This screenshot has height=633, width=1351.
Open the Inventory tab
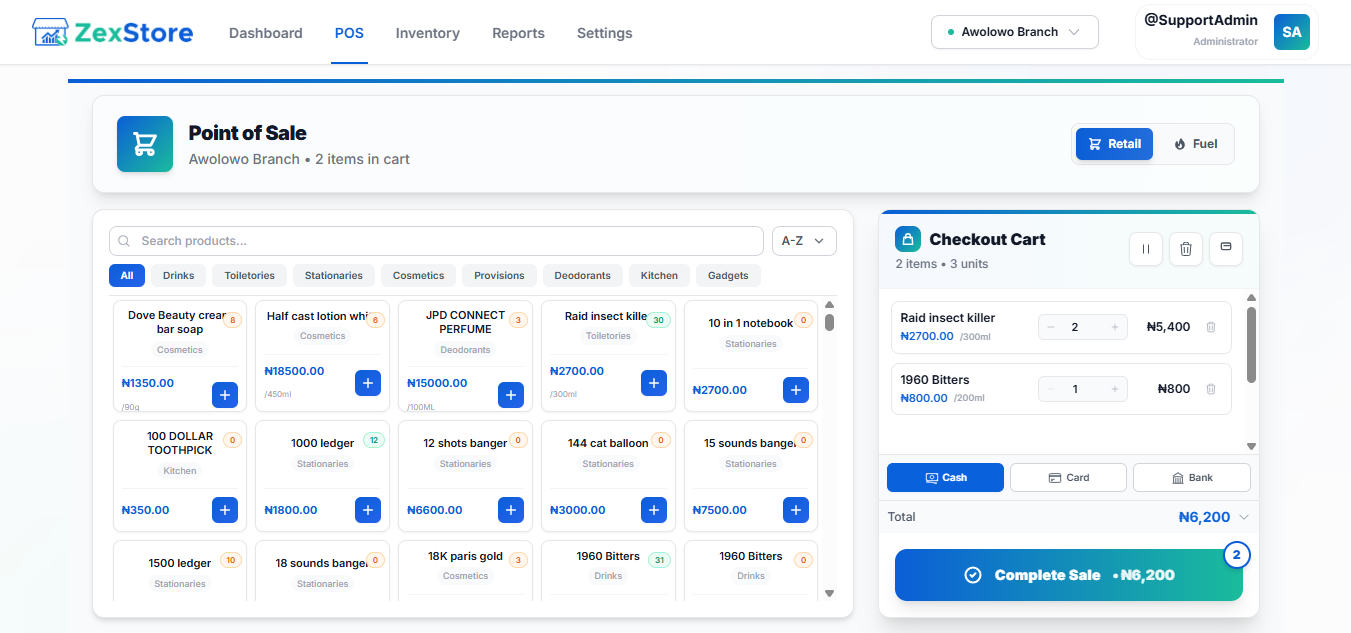[x=428, y=33]
